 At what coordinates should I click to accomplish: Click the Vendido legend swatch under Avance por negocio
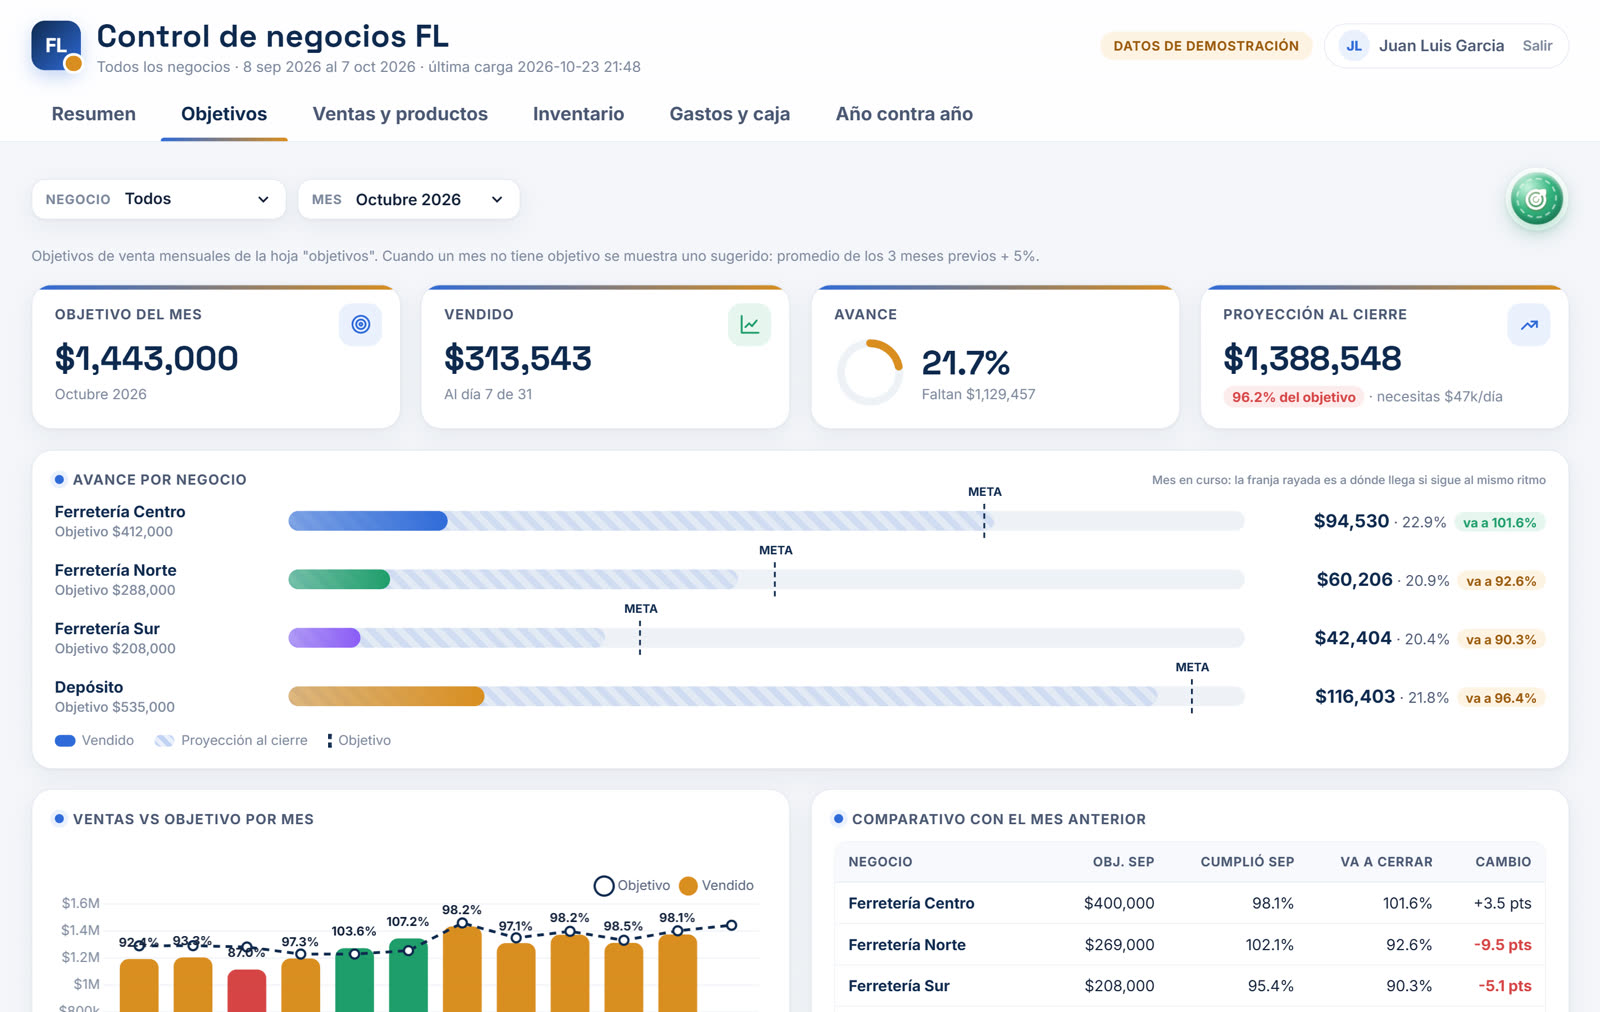pyautogui.click(x=65, y=741)
